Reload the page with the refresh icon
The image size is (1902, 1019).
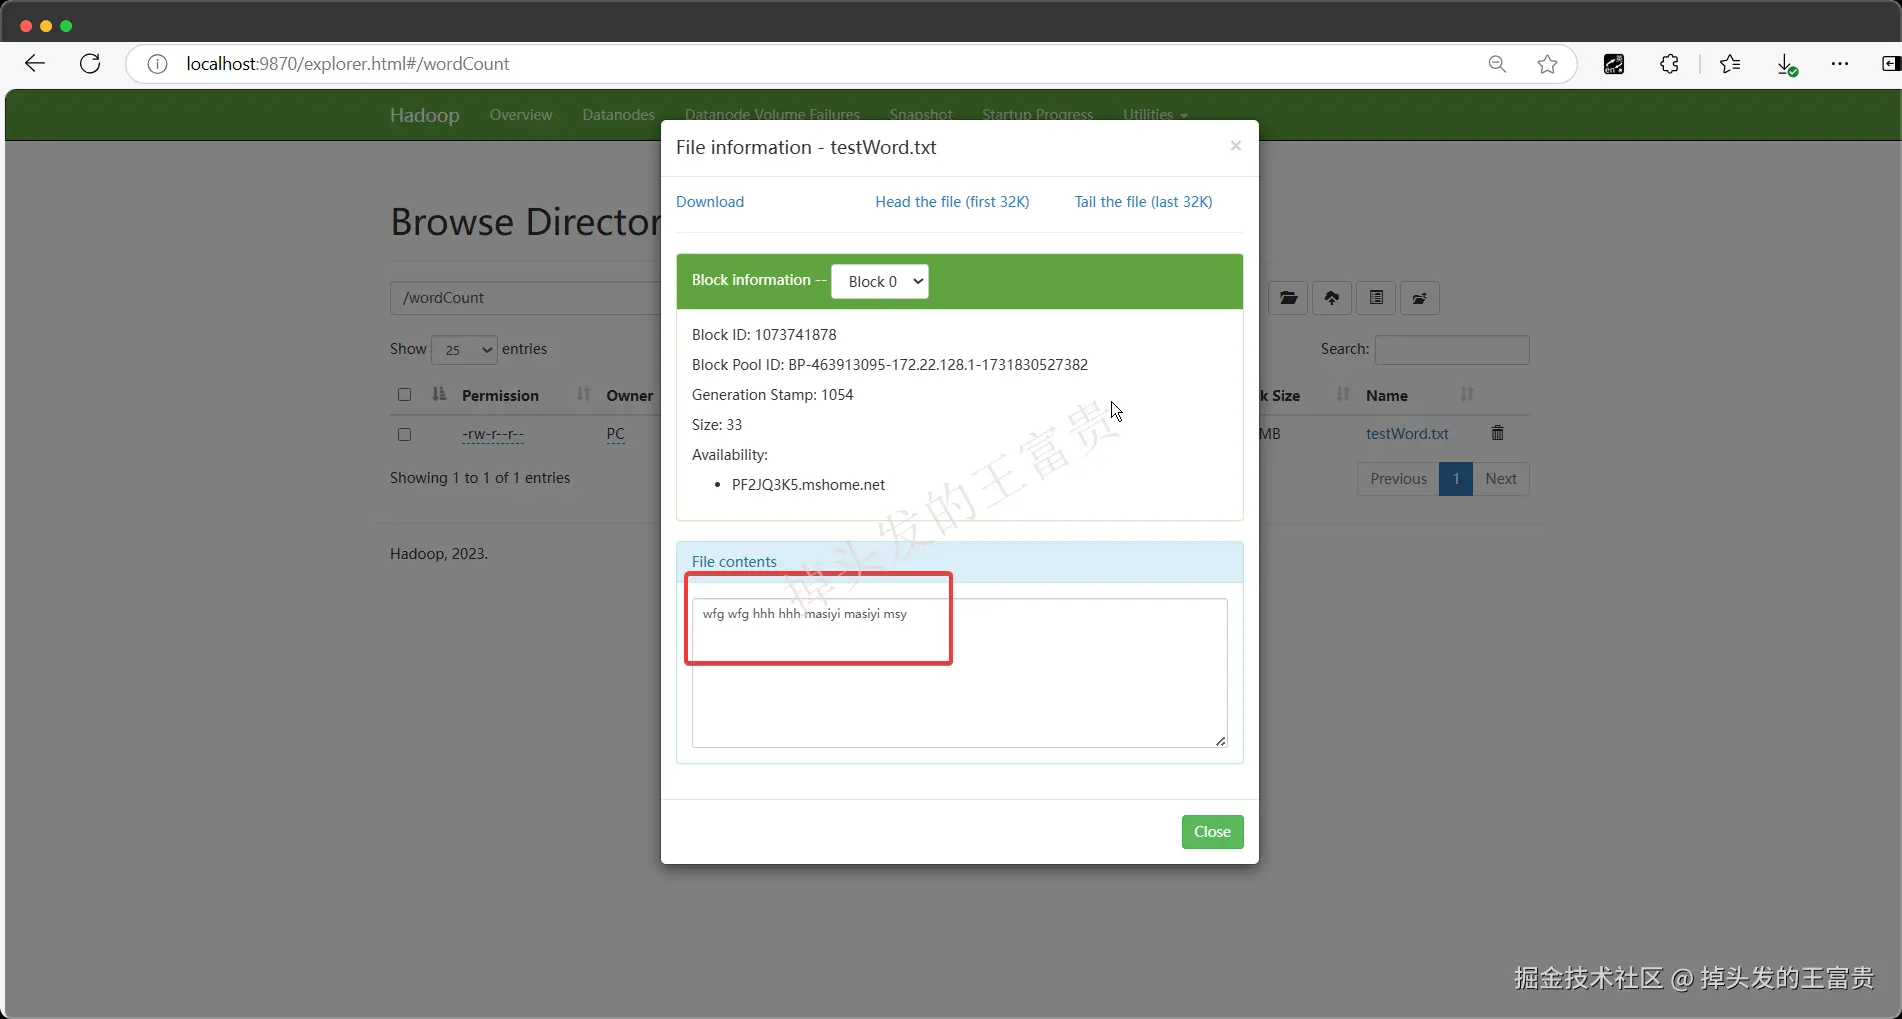[90, 64]
